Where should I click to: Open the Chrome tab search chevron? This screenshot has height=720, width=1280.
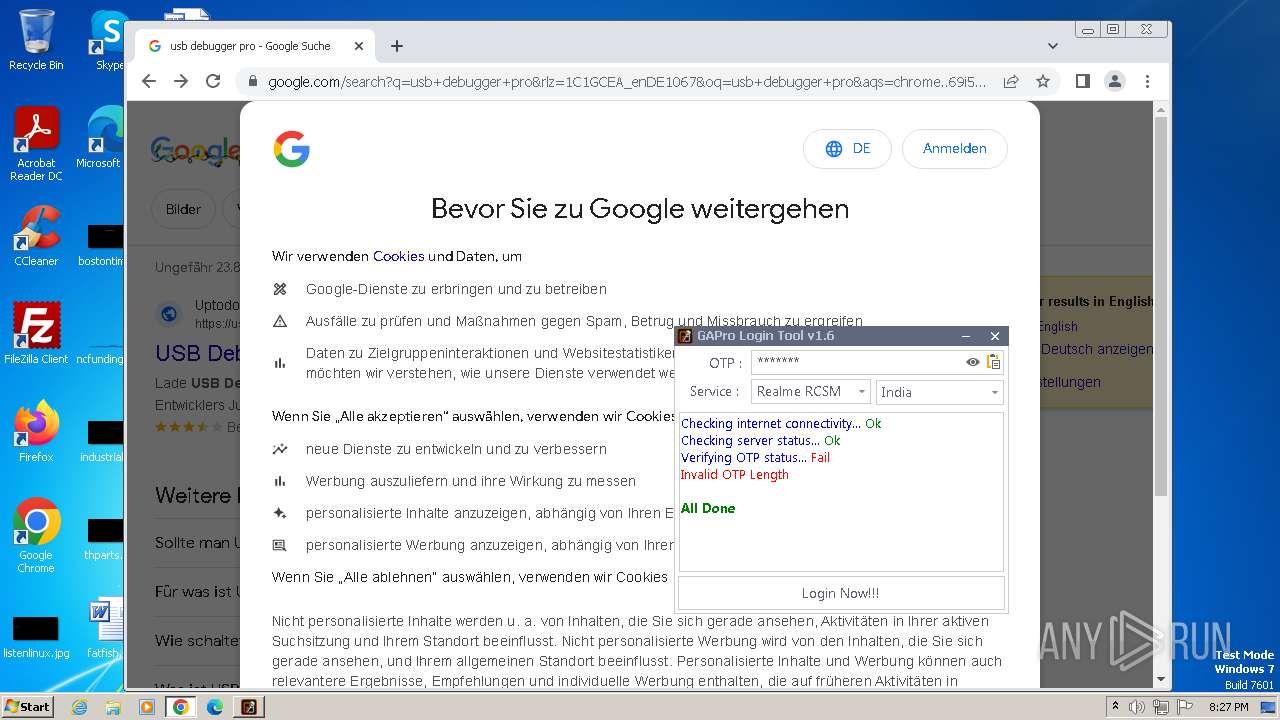pyautogui.click(x=1053, y=46)
